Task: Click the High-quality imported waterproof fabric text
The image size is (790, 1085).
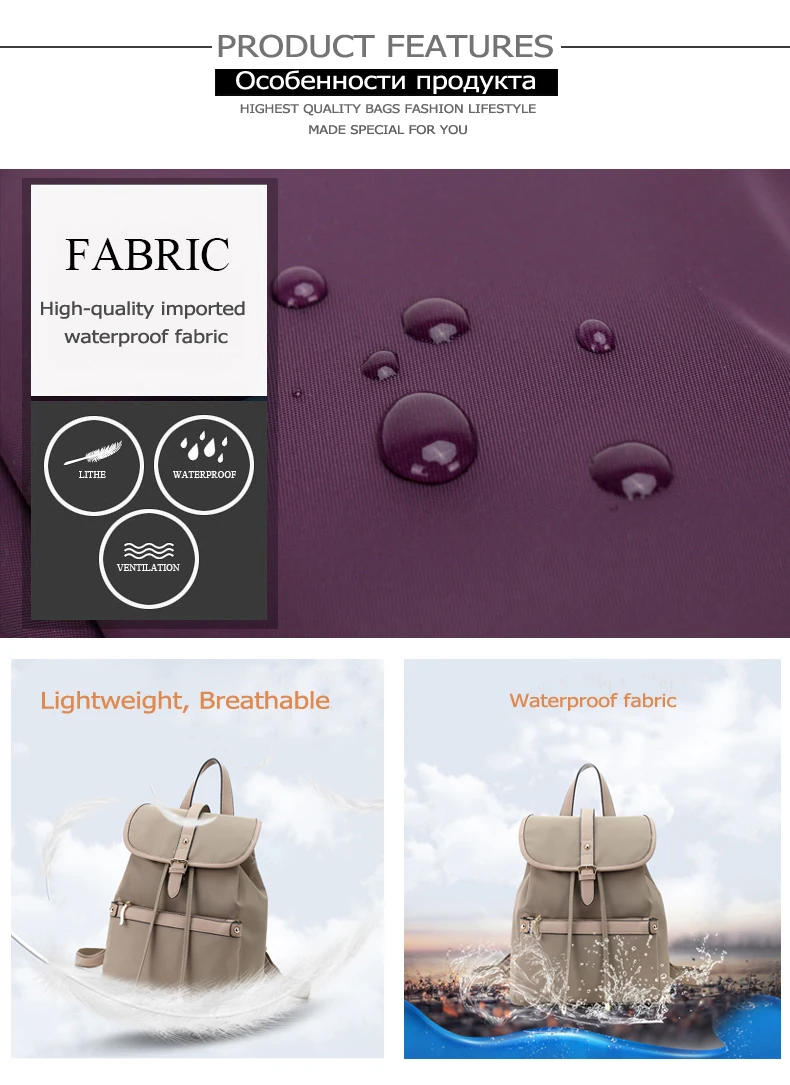Action: pyautogui.click(x=143, y=322)
